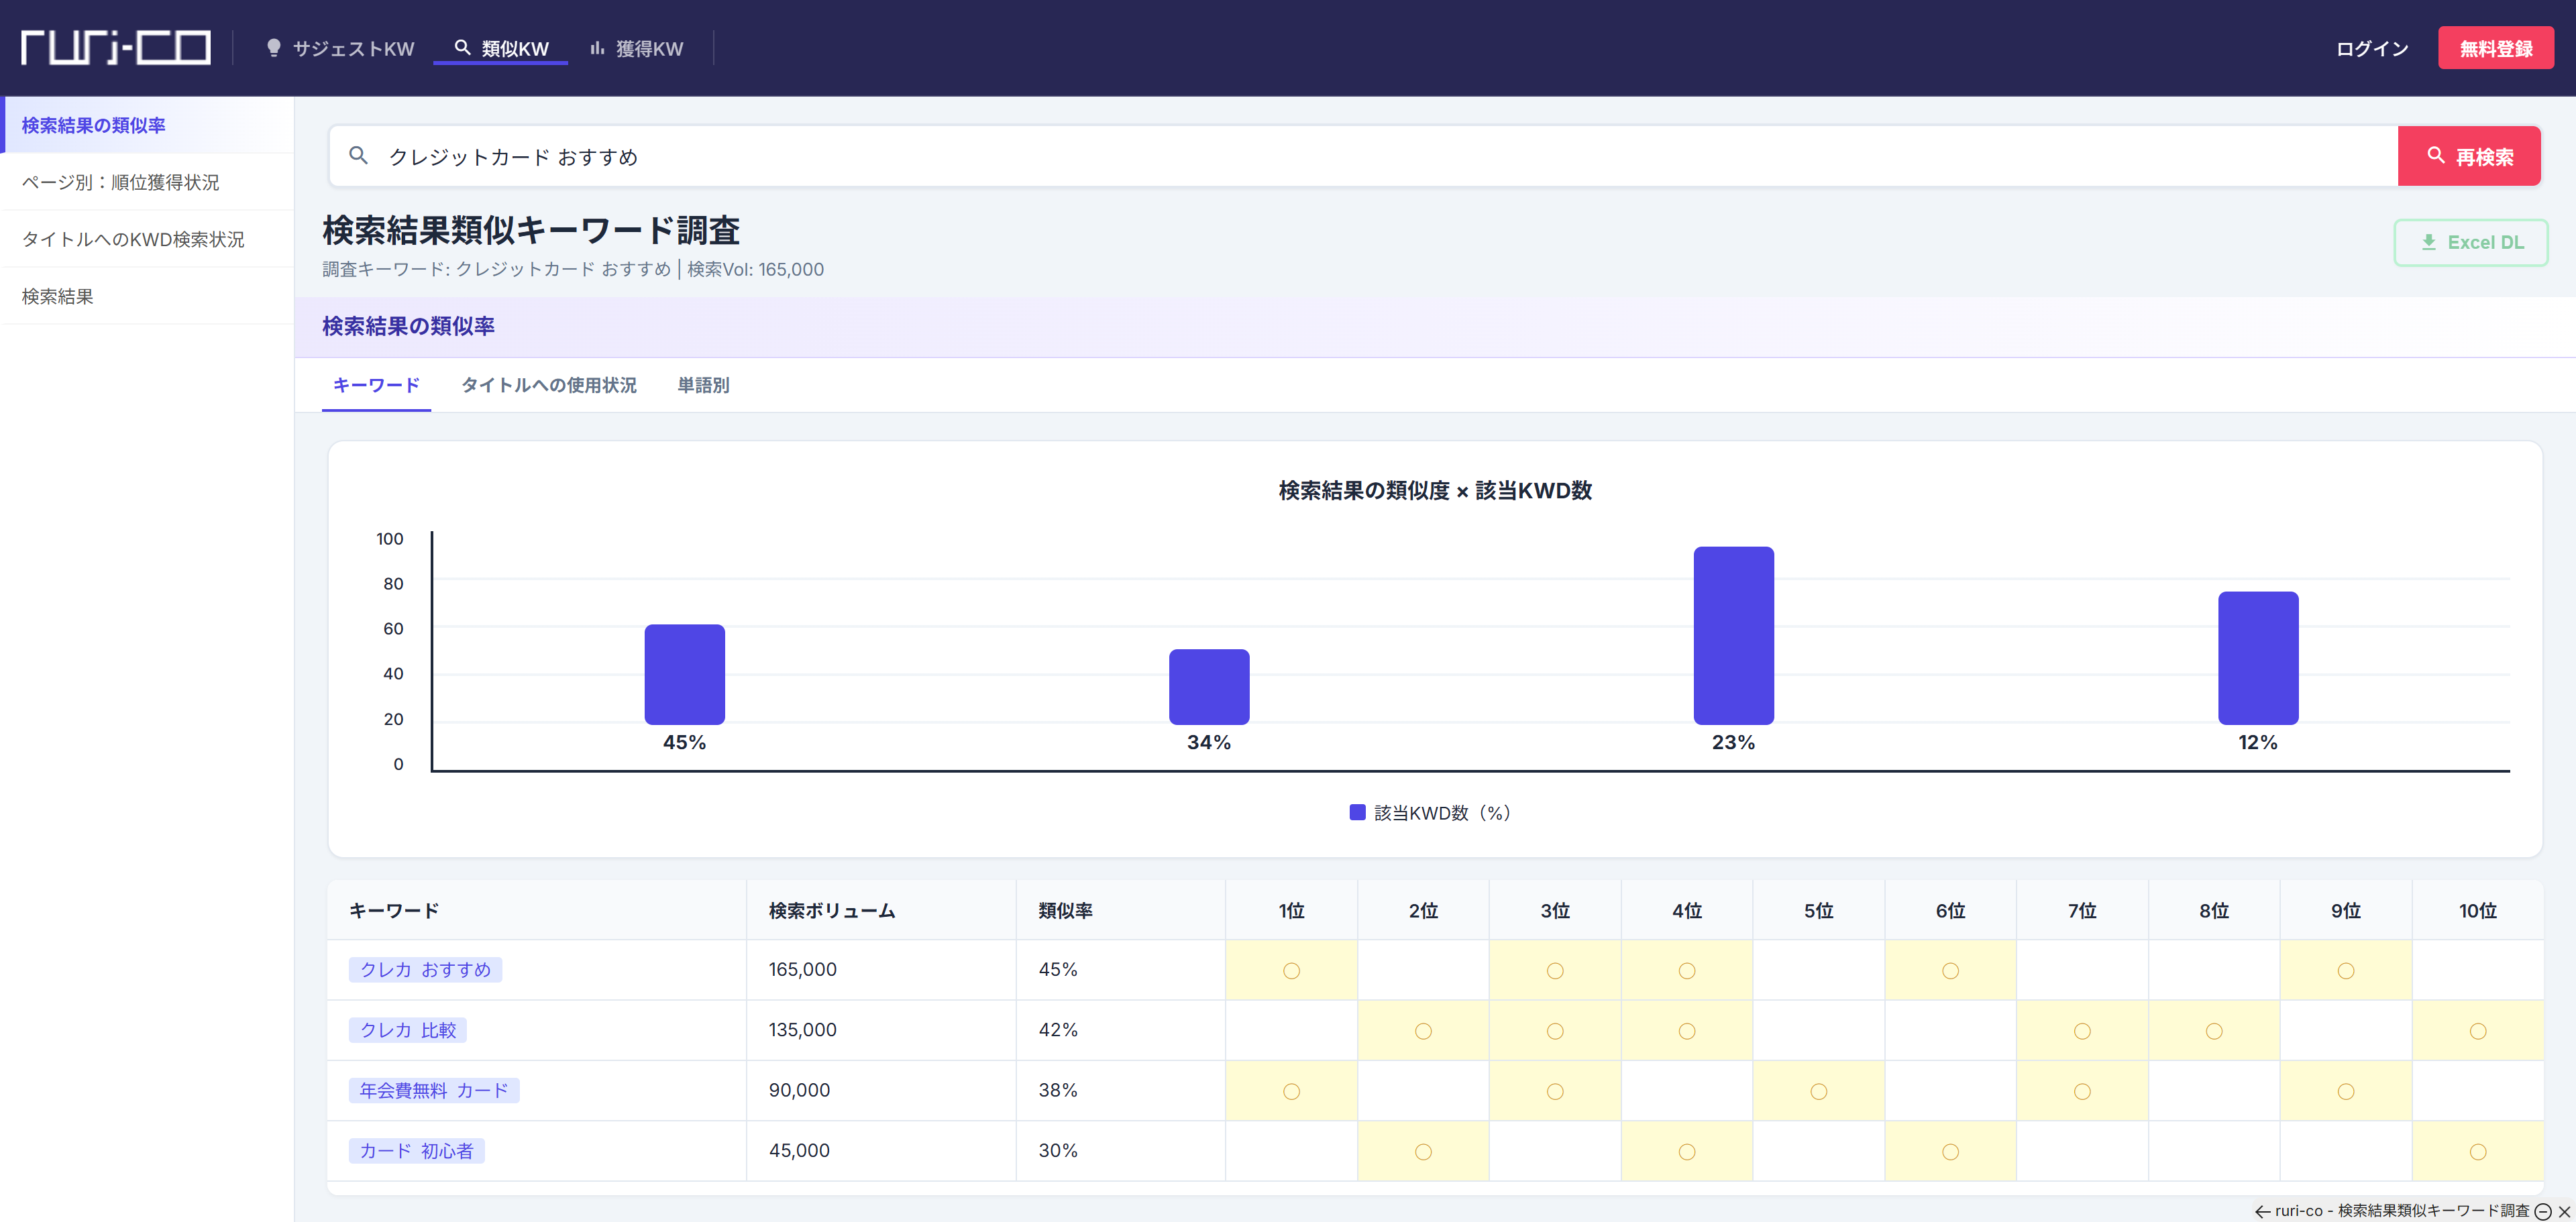The width and height of the screenshot is (2576, 1222).
Task: Open the 類似KW navigation item
Action: pos(501,48)
